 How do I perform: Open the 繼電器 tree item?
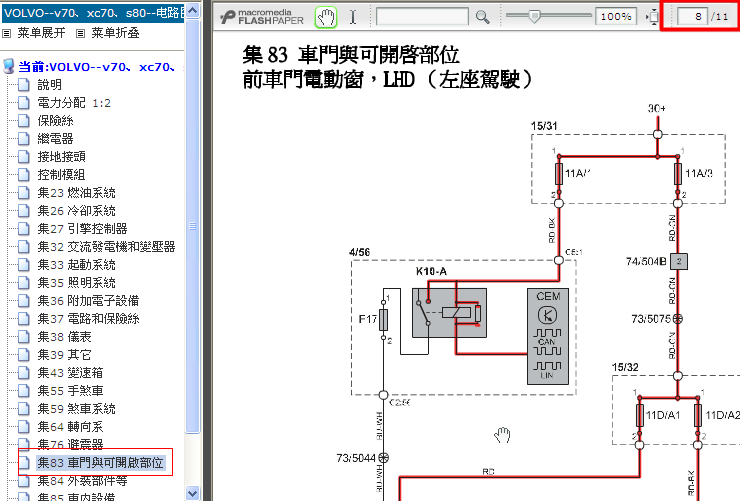[55, 139]
